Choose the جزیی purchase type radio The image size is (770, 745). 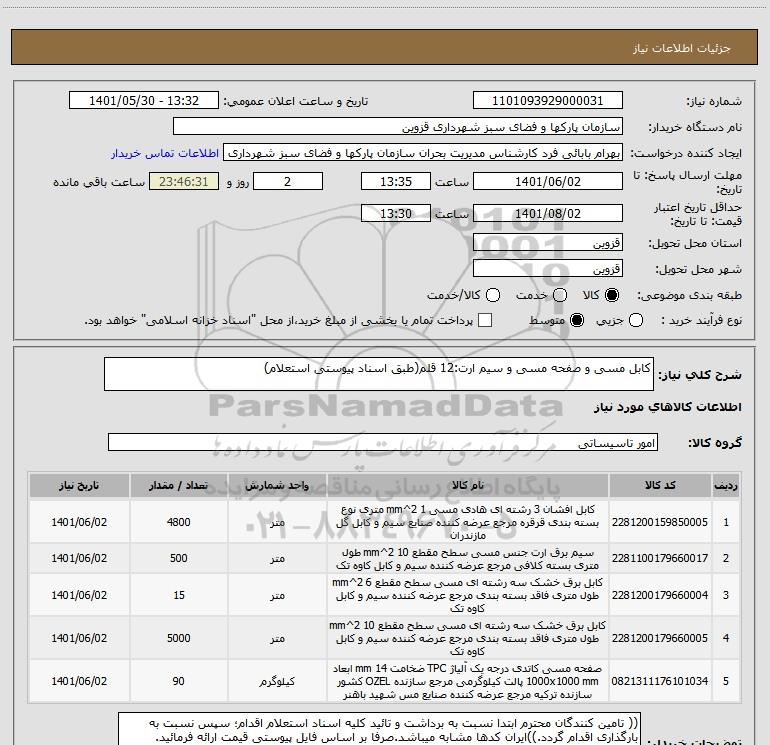(636, 320)
